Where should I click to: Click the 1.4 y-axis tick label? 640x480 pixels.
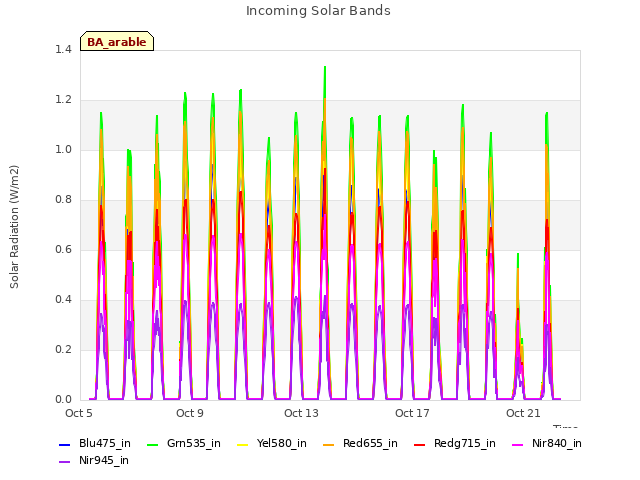click(63, 50)
